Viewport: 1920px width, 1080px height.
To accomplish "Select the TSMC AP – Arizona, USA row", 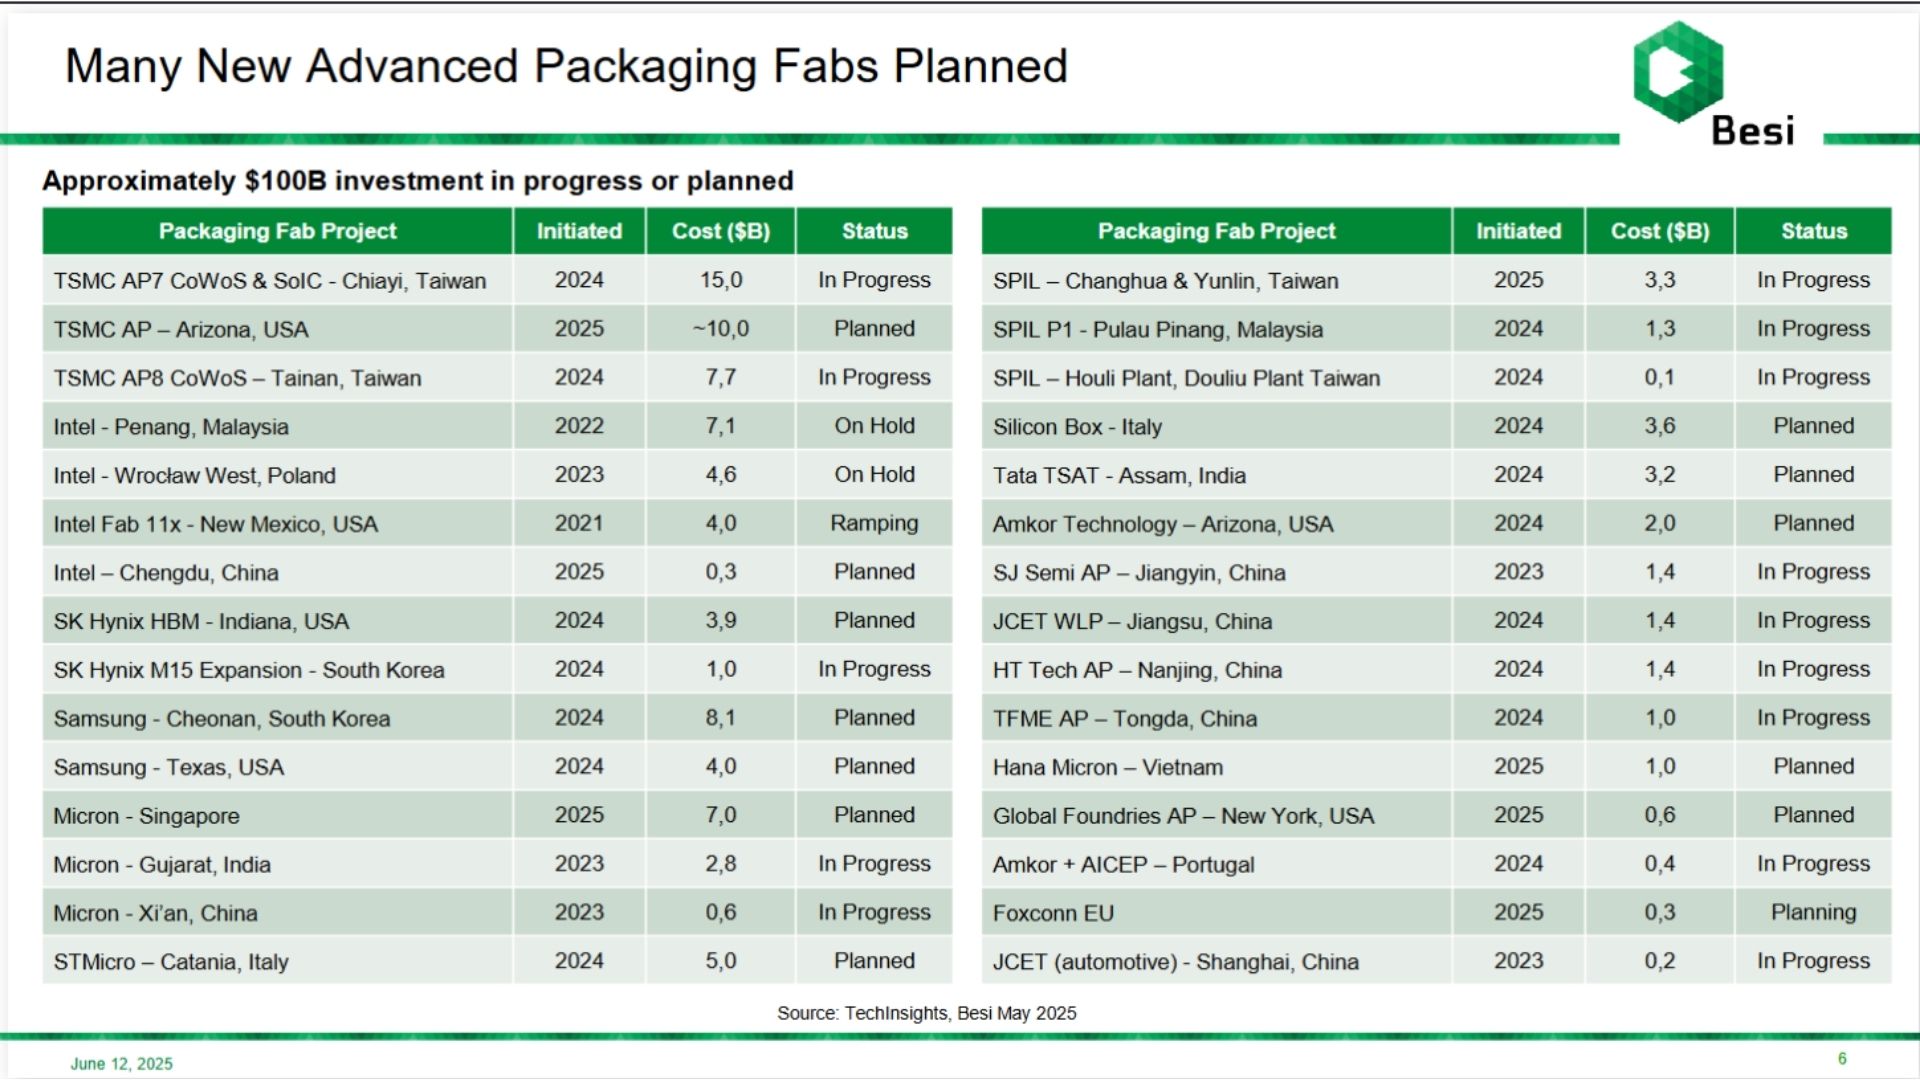I will 497,329.
